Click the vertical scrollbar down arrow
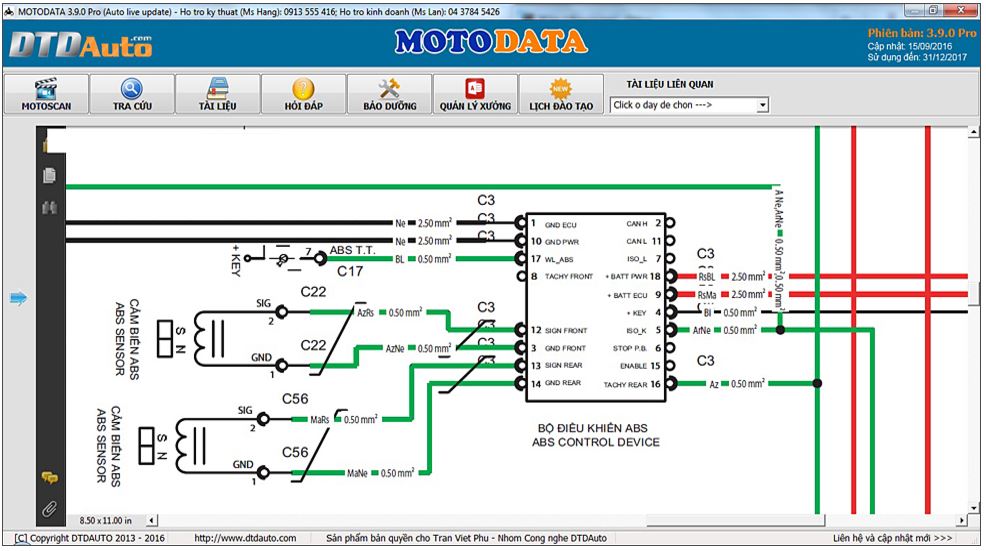The height and width of the screenshot is (551, 986). tap(973, 508)
